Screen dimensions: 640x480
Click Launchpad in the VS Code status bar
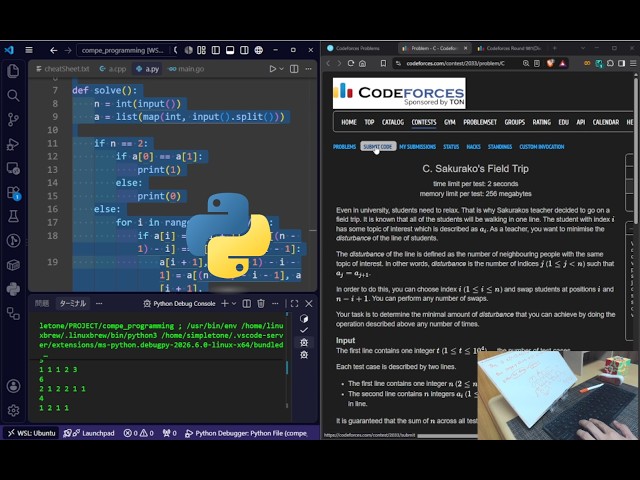pos(89,433)
